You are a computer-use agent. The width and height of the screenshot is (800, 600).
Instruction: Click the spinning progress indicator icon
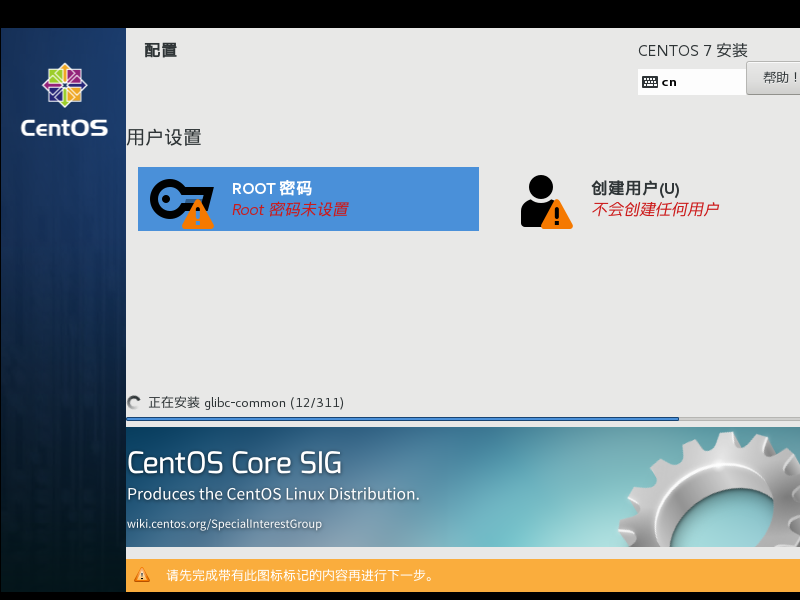point(134,403)
